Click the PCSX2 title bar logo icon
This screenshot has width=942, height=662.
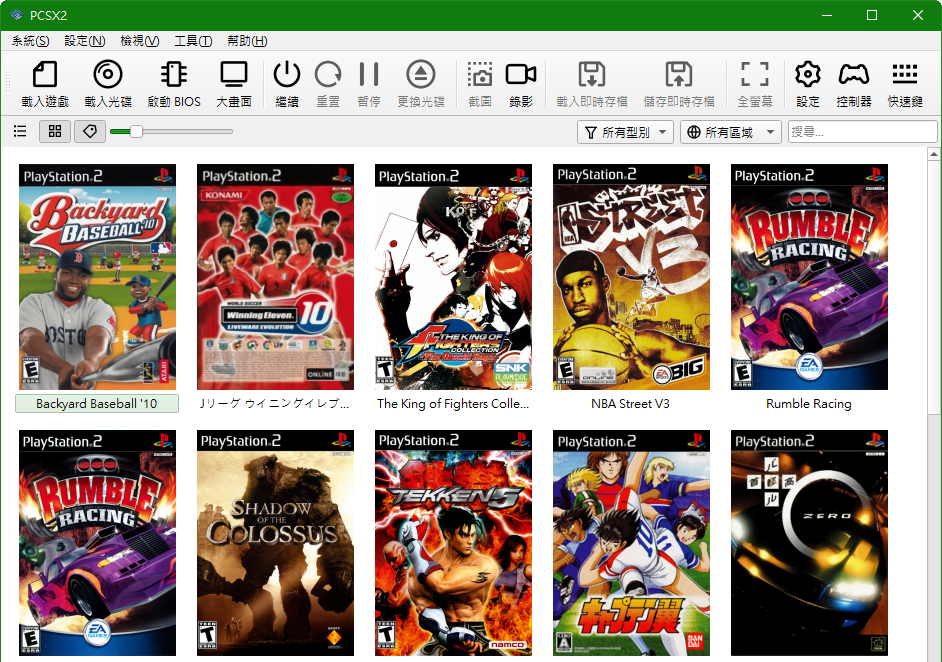point(17,15)
